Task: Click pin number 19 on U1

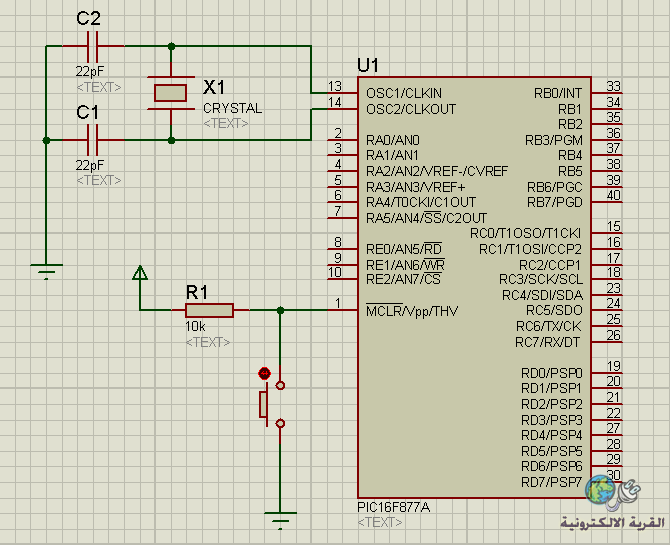Action: (613, 366)
